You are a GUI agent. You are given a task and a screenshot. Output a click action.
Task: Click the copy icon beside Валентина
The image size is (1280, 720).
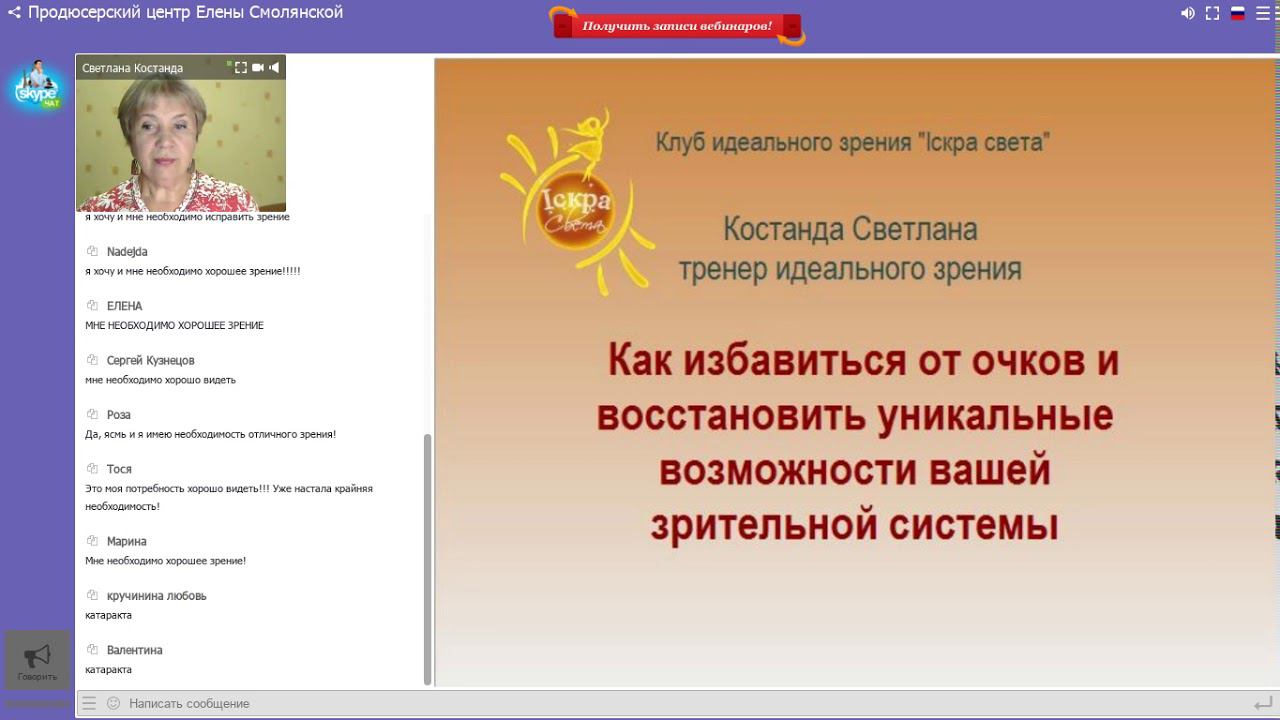[x=92, y=650]
